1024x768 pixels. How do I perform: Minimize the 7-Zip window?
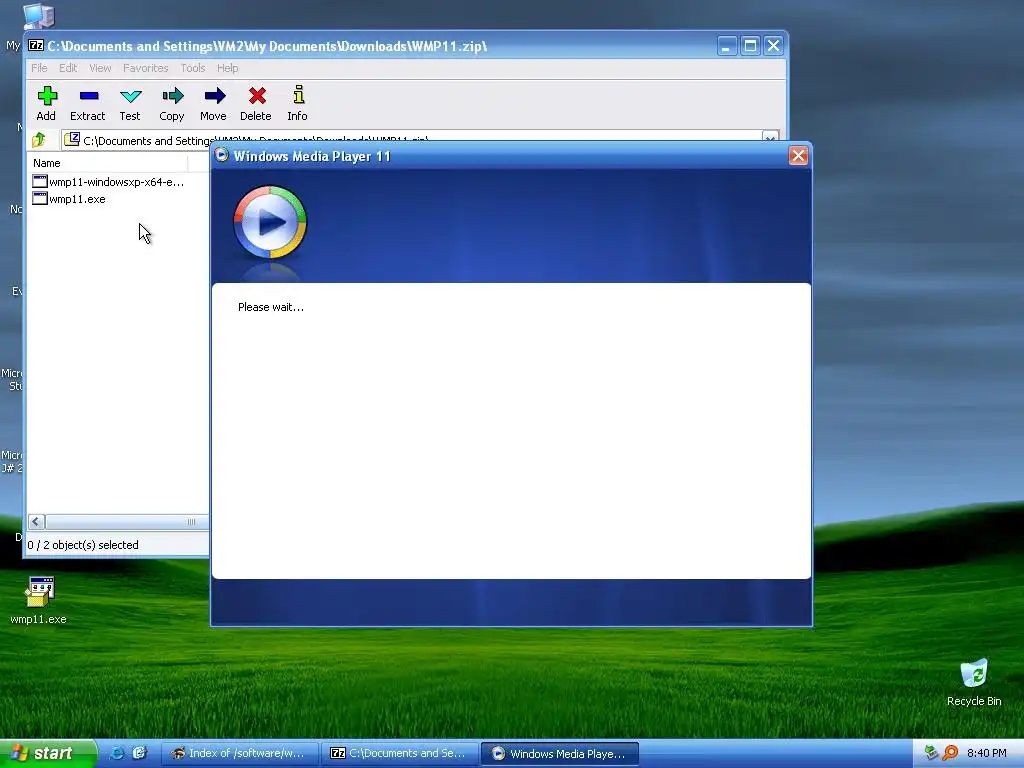pos(726,46)
